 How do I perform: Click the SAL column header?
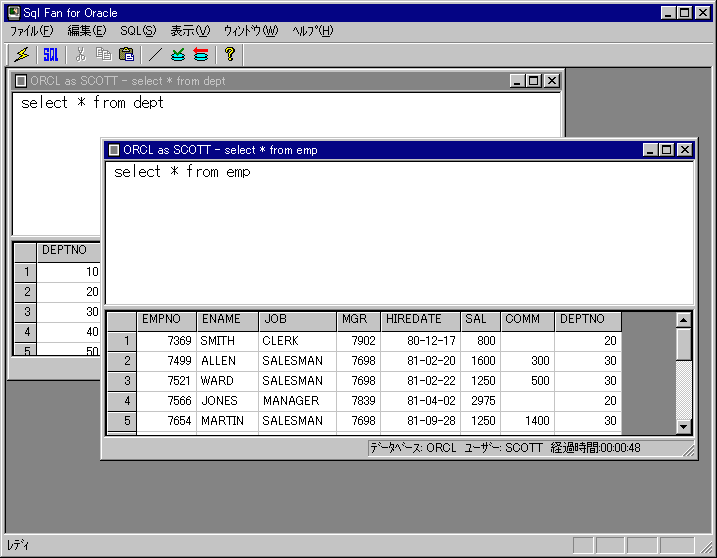coord(481,321)
